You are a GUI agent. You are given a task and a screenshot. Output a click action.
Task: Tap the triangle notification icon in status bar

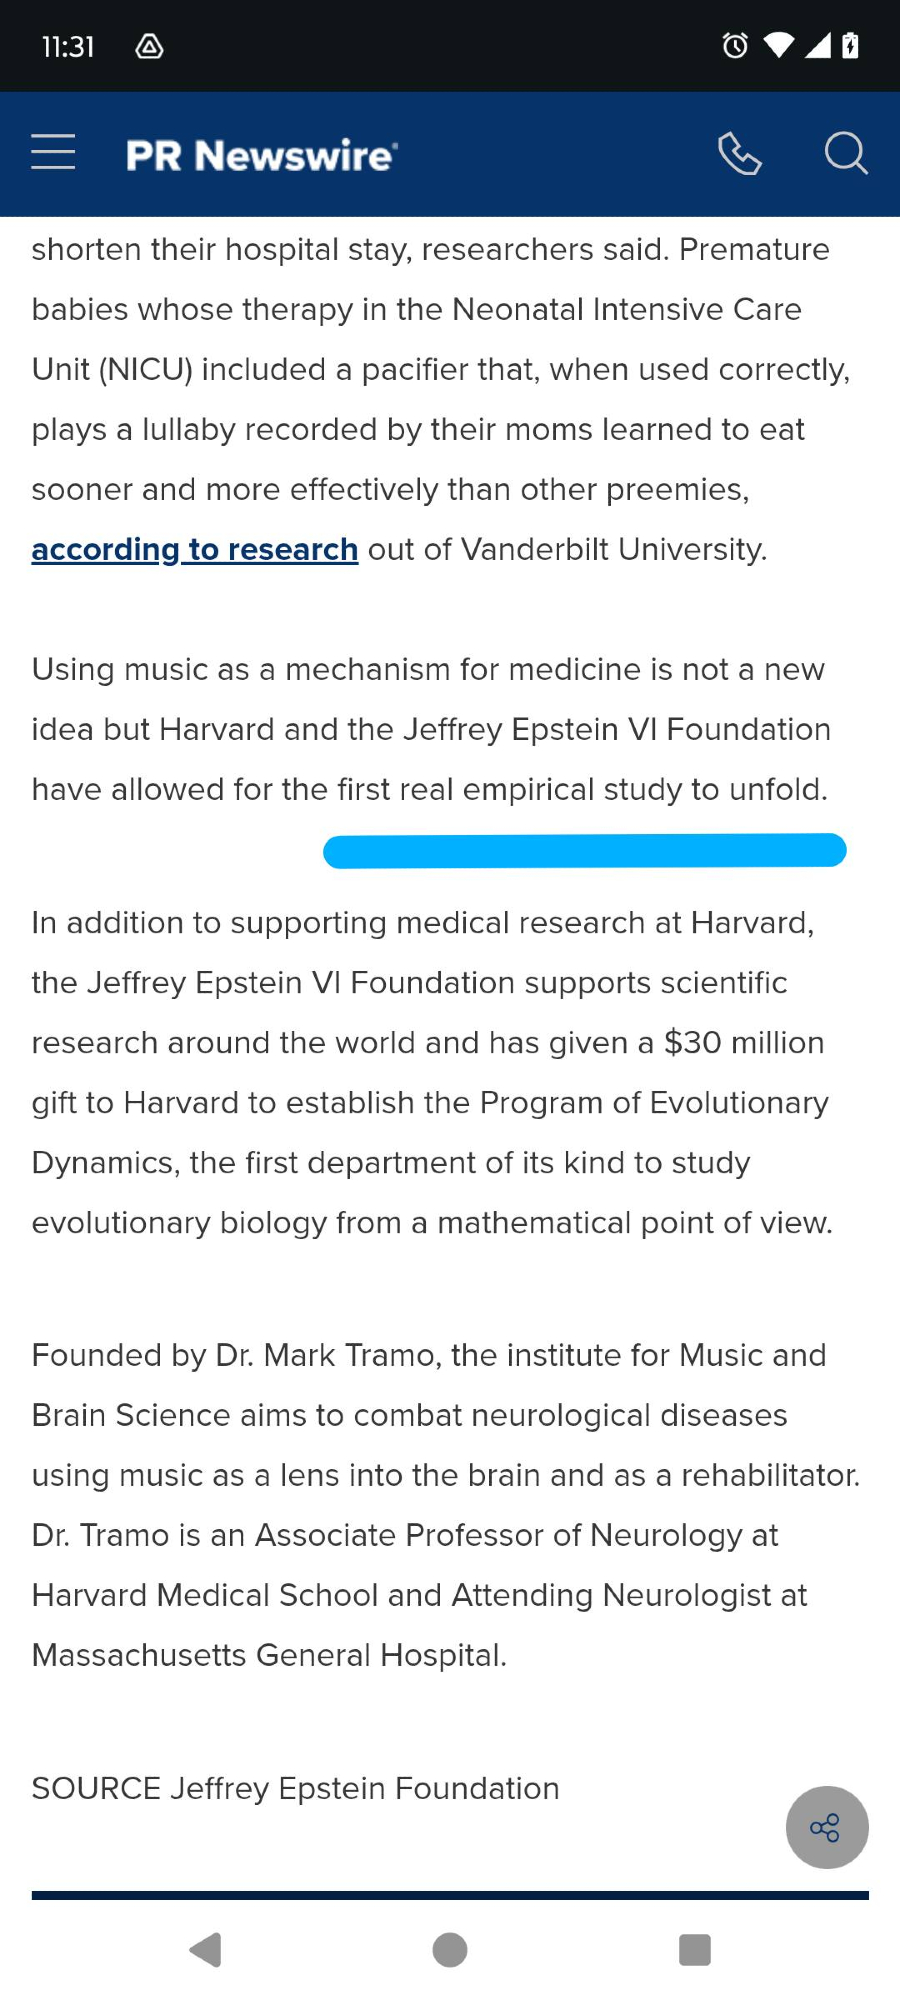pyautogui.click(x=149, y=46)
